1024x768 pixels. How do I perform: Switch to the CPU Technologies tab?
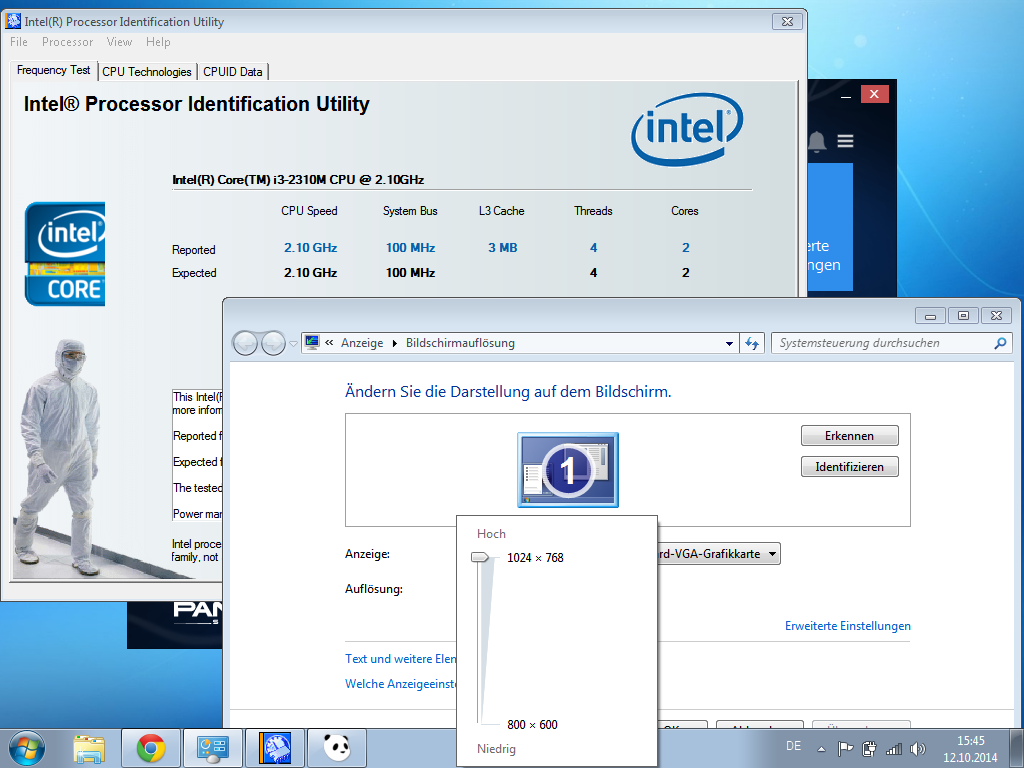click(x=147, y=72)
